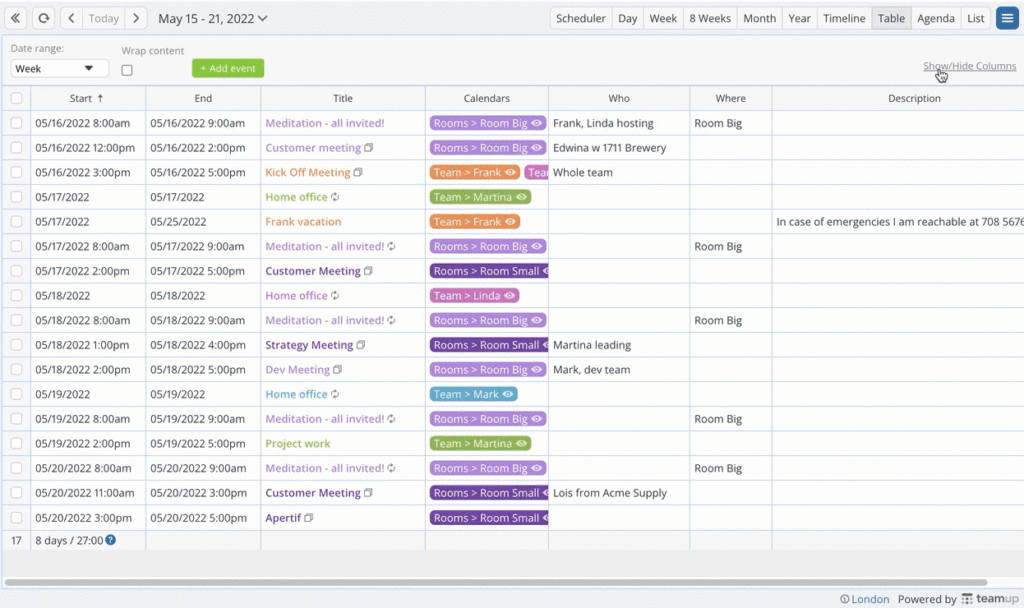This screenshot has width=1024, height=608.
Task: Go to previous week arrow
Action: pos(71,18)
